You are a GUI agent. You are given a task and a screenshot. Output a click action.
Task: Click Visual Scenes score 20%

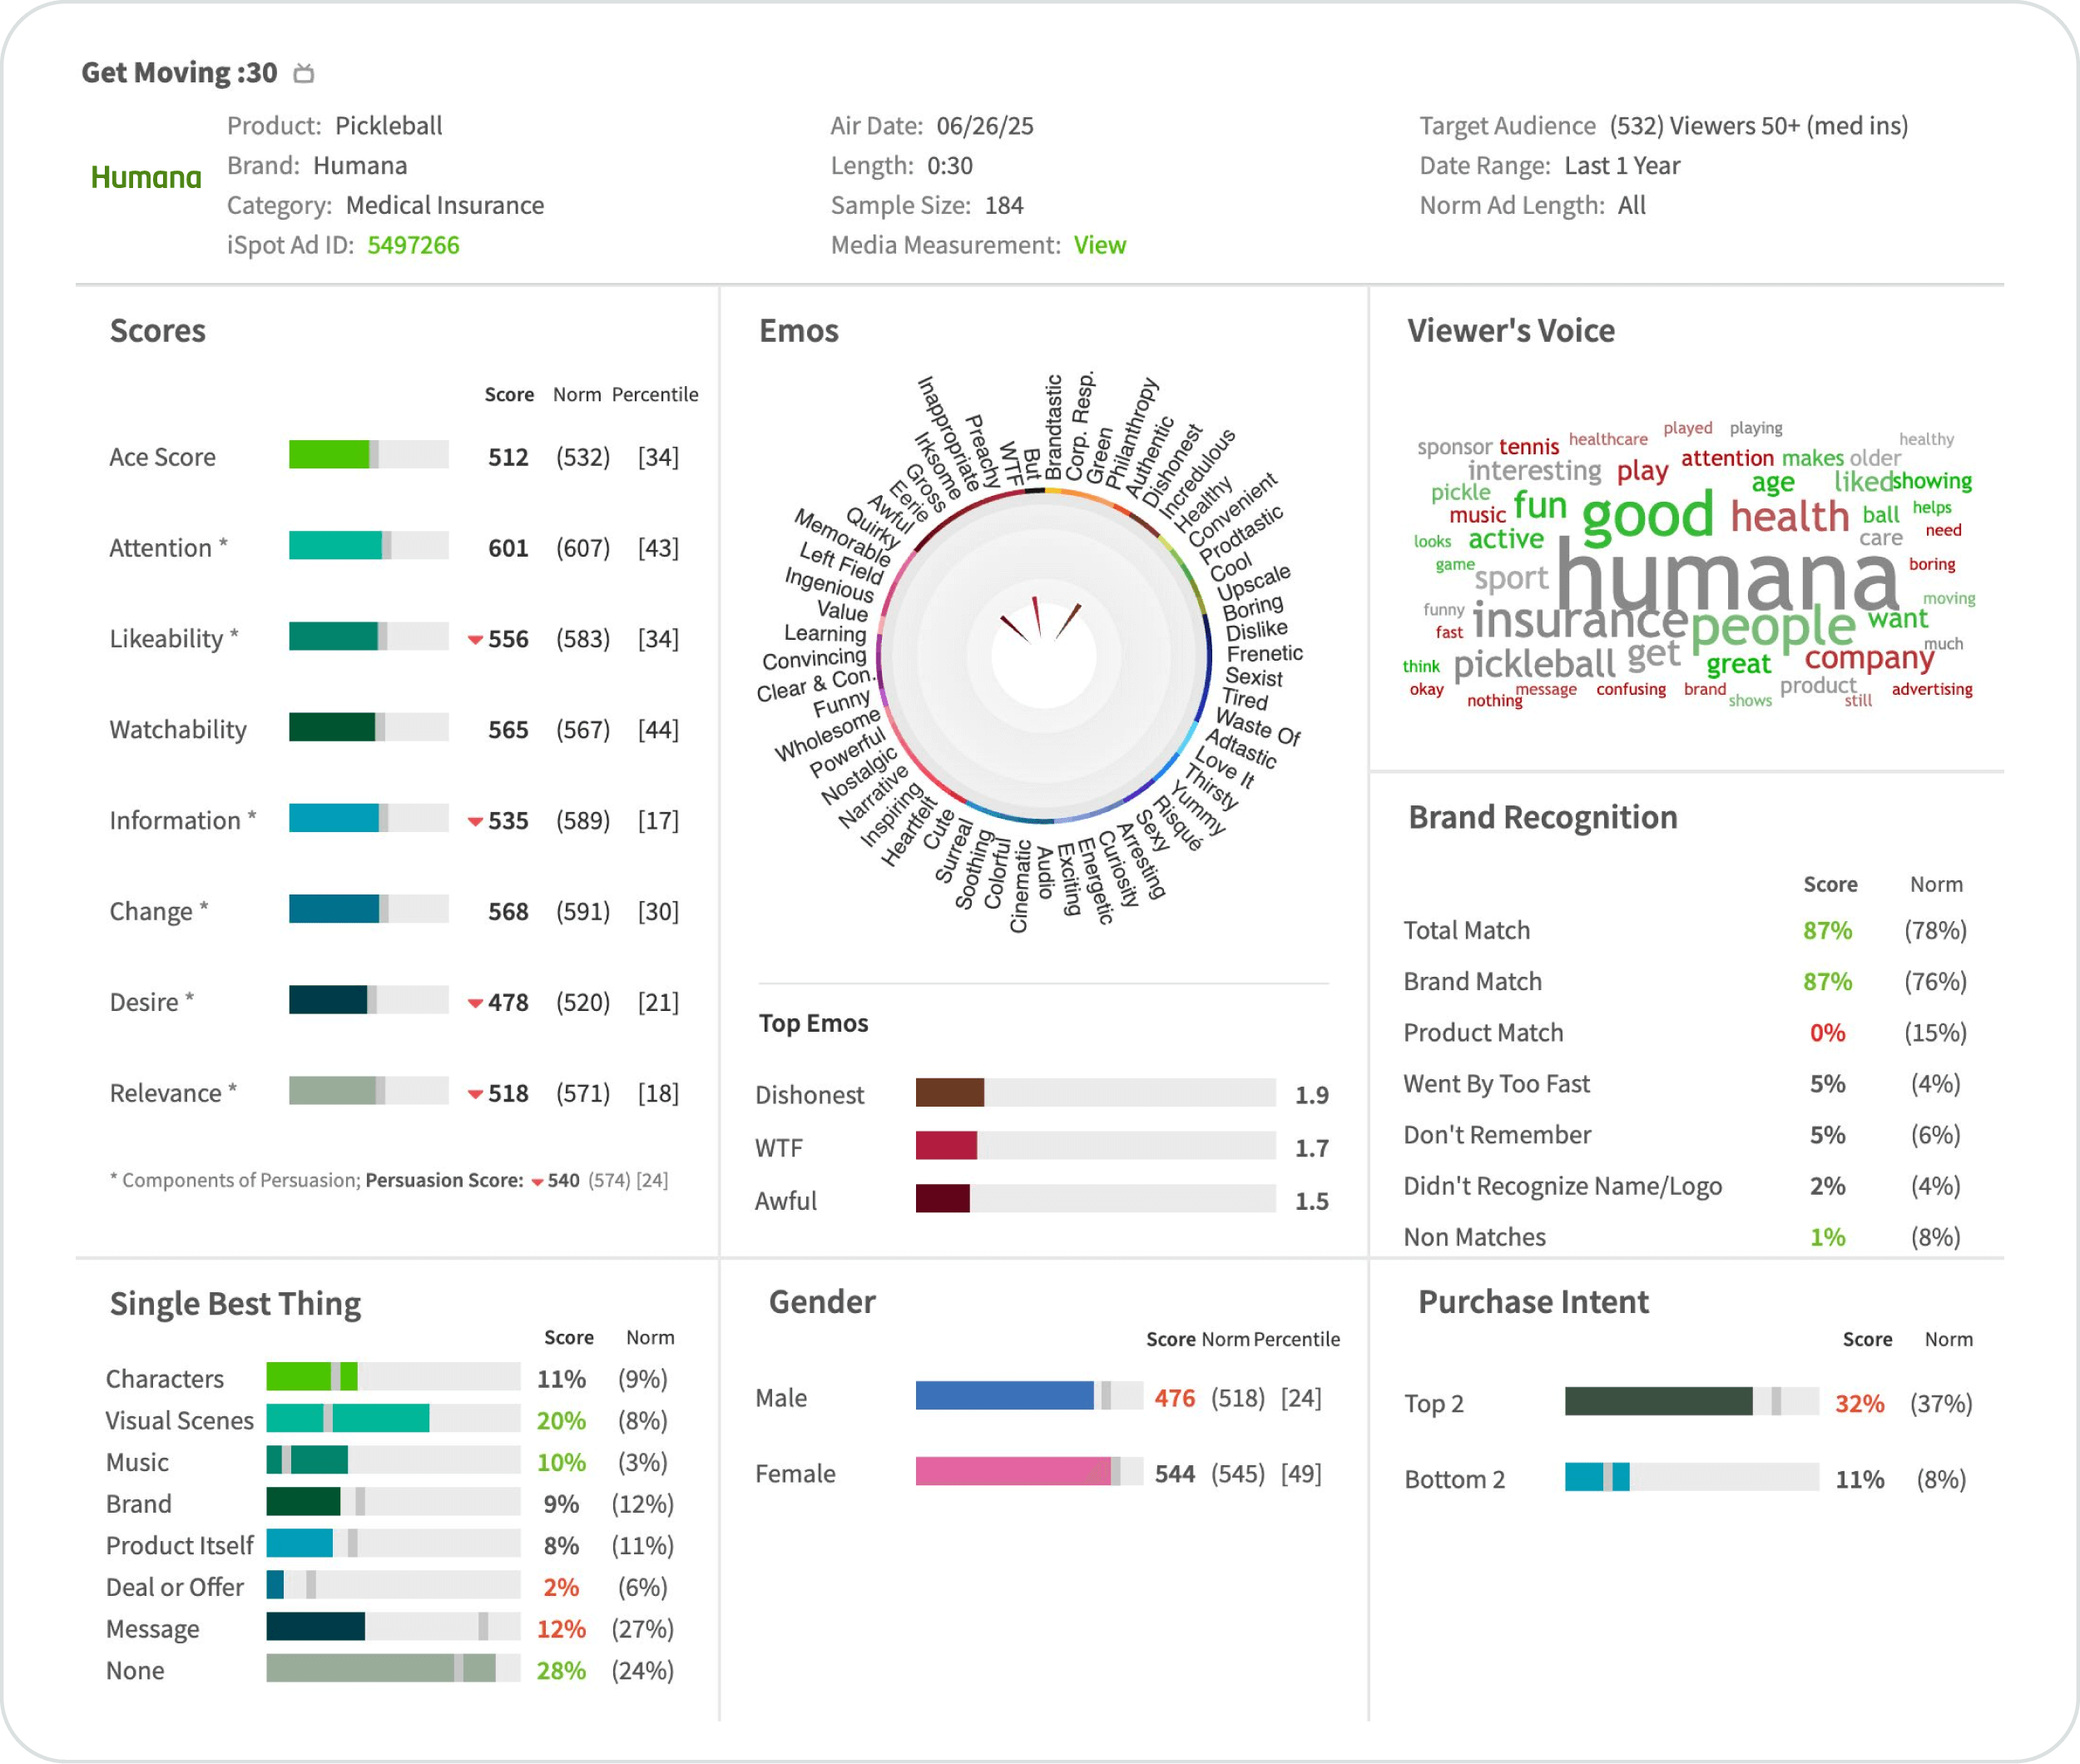pyautogui.click(x=561, y=1421)
